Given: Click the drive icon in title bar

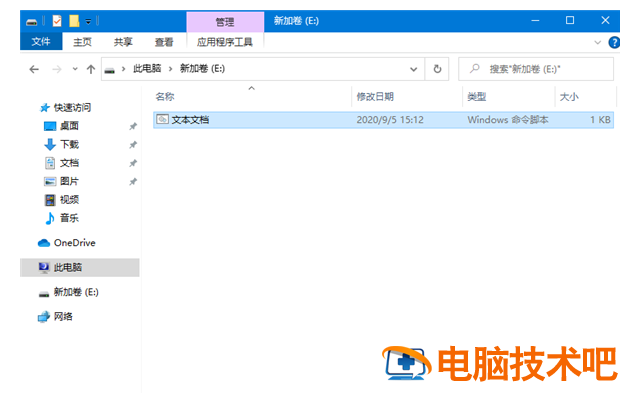Looking at the screenshot, I should click(31, 21).
